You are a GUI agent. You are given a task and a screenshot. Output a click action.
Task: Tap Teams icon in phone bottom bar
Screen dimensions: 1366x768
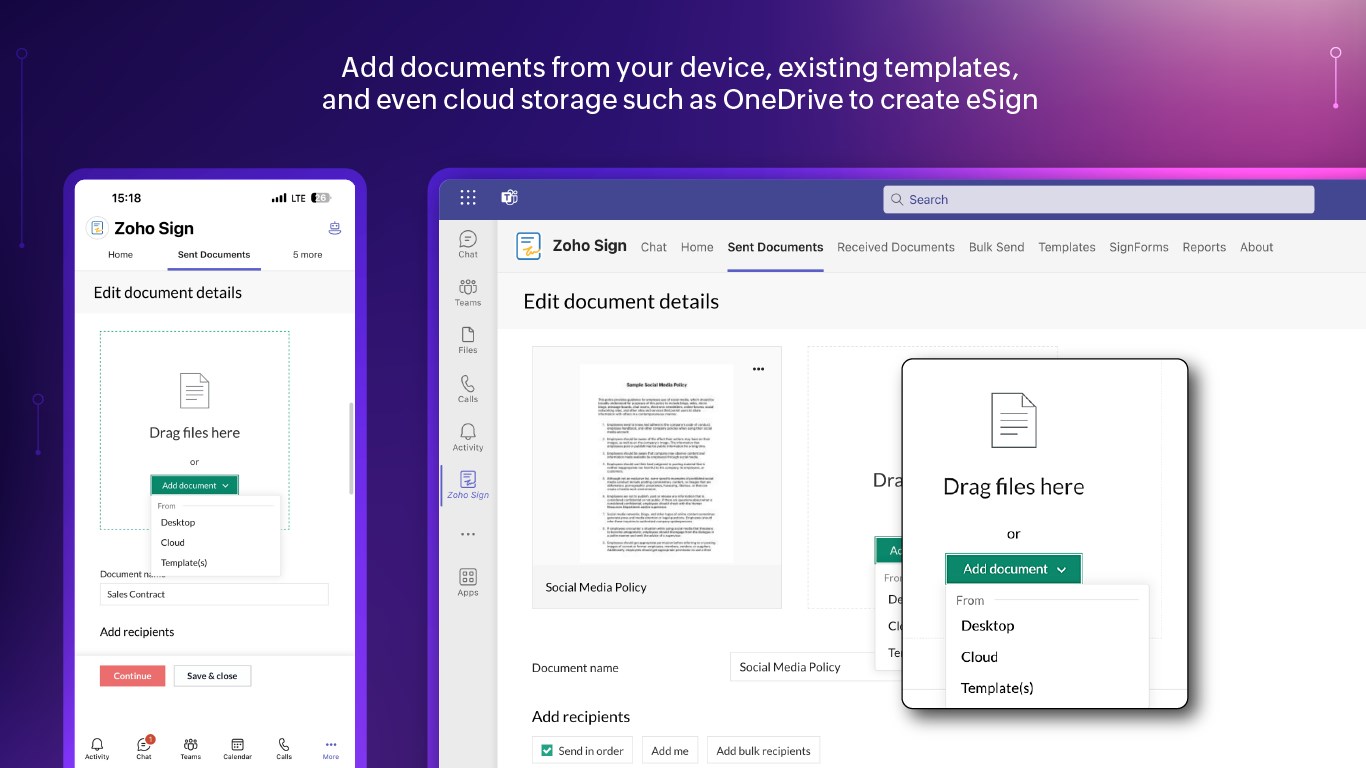190,749
